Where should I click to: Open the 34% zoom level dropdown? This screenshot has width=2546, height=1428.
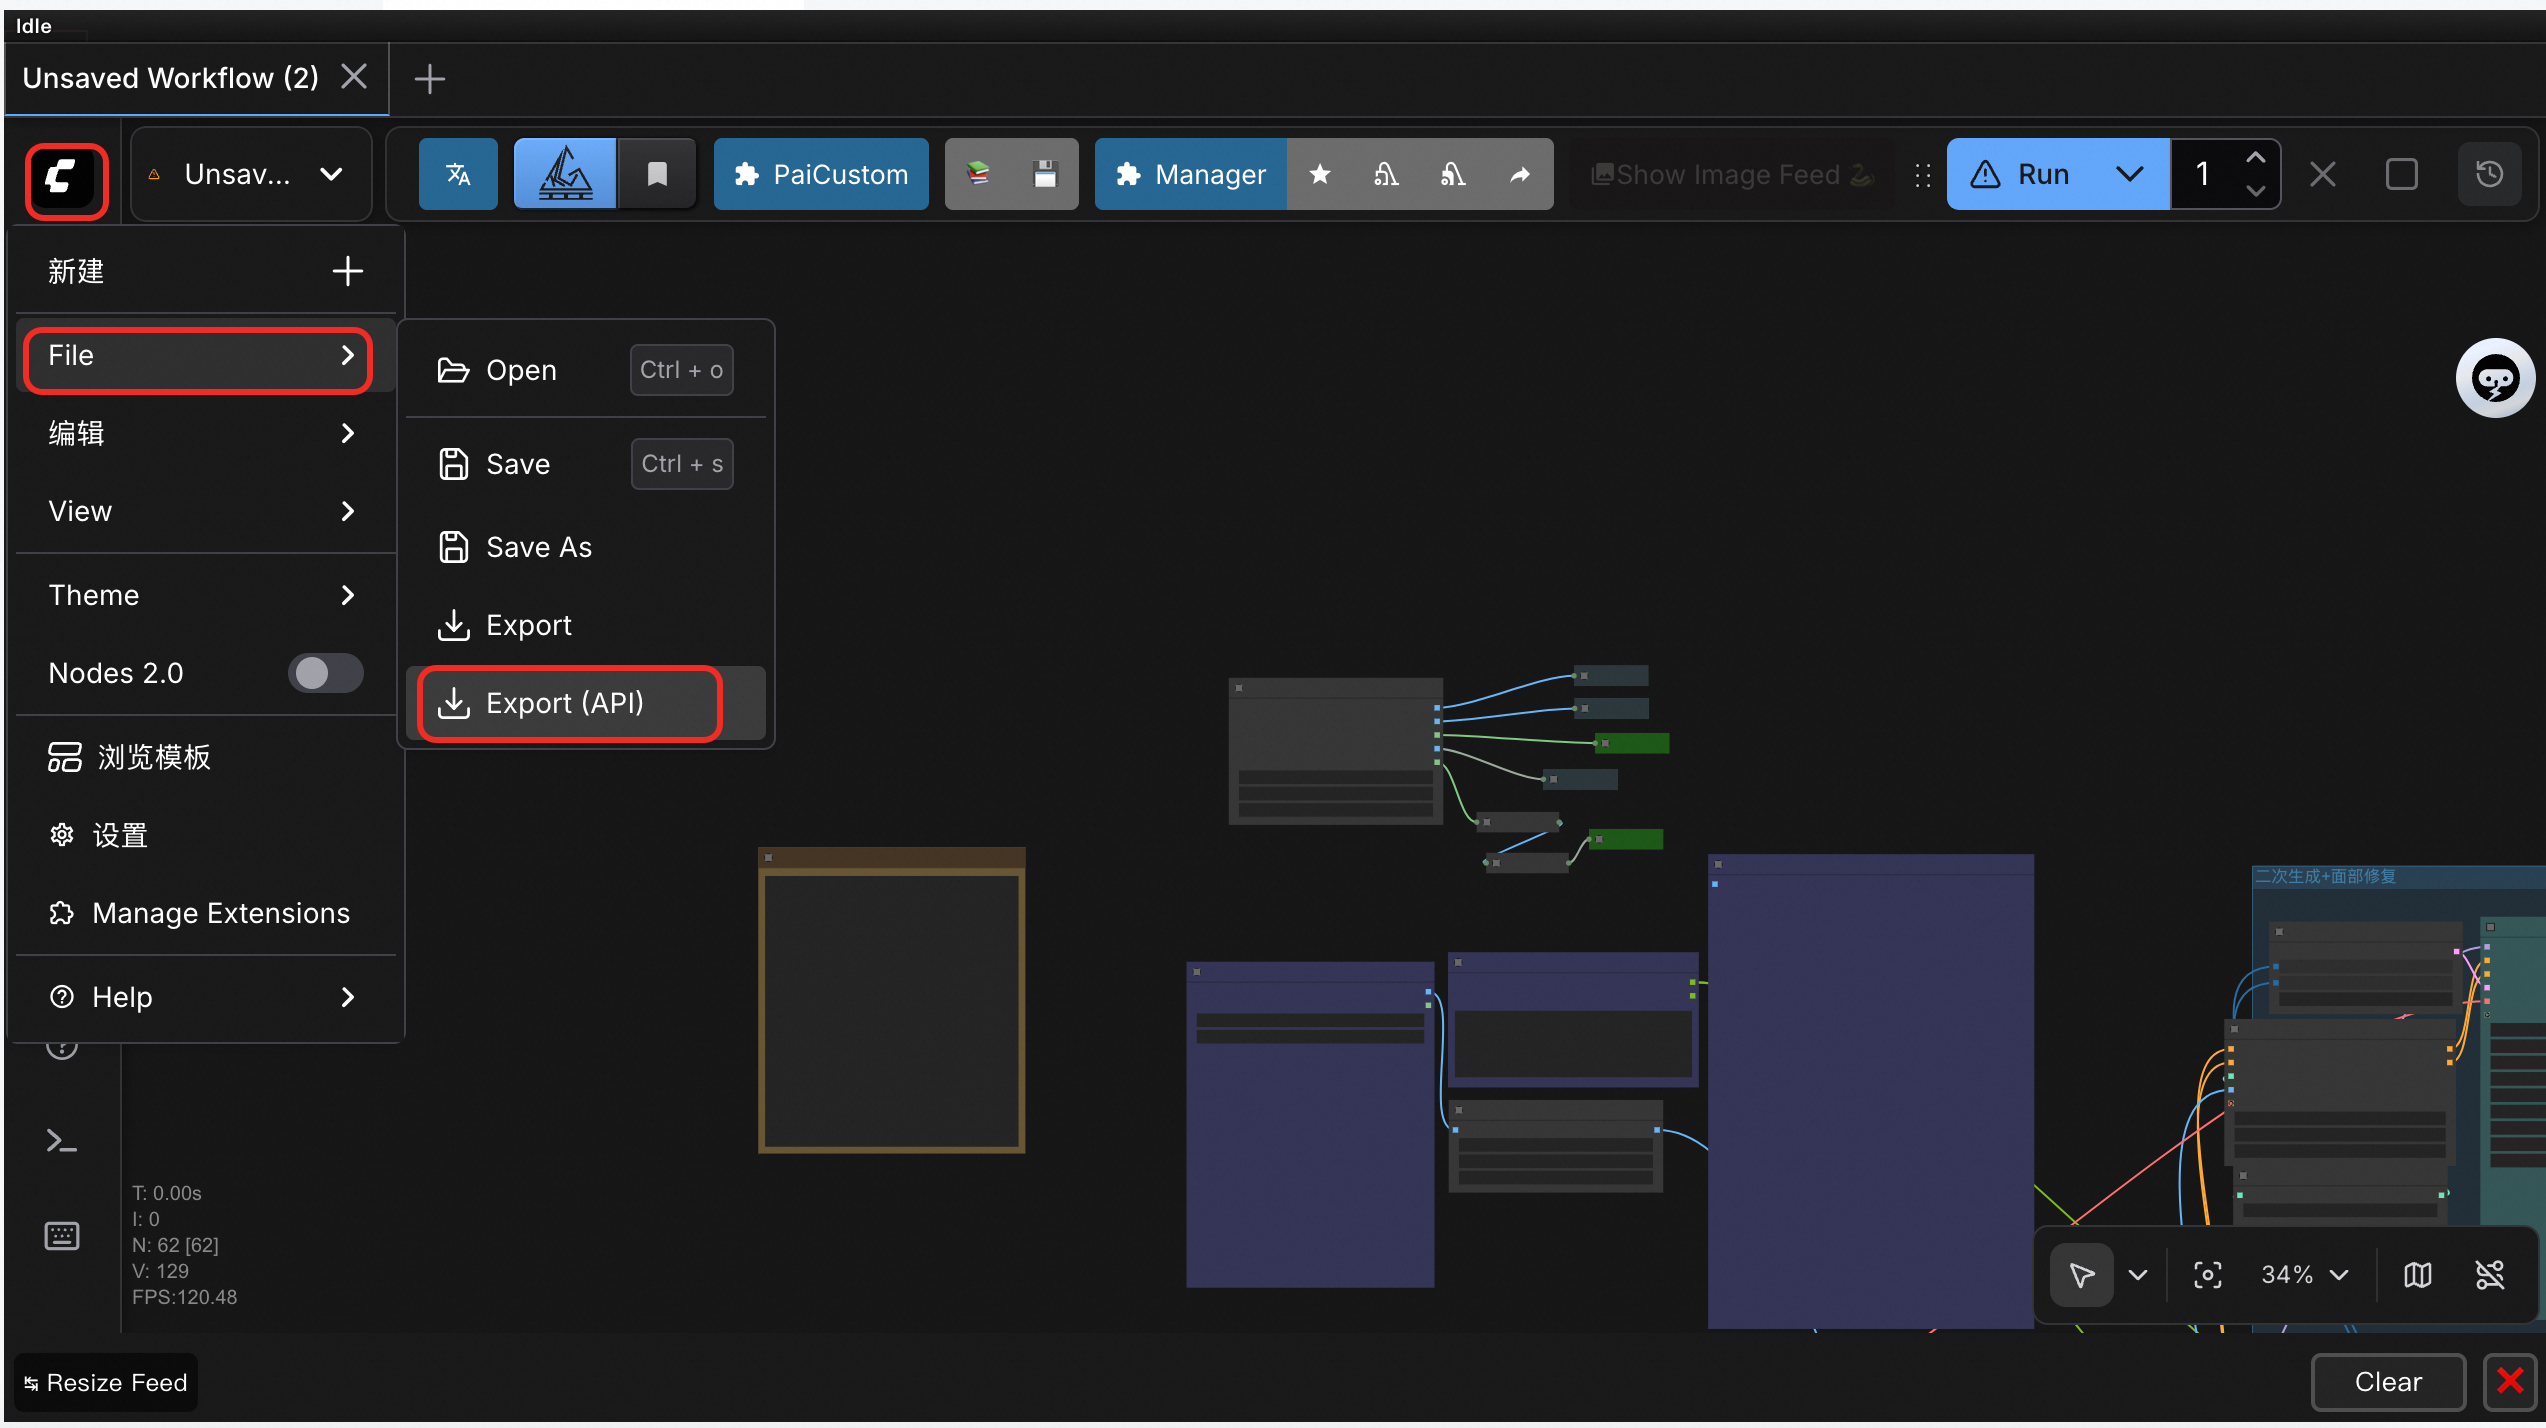pos(2305,1275)
